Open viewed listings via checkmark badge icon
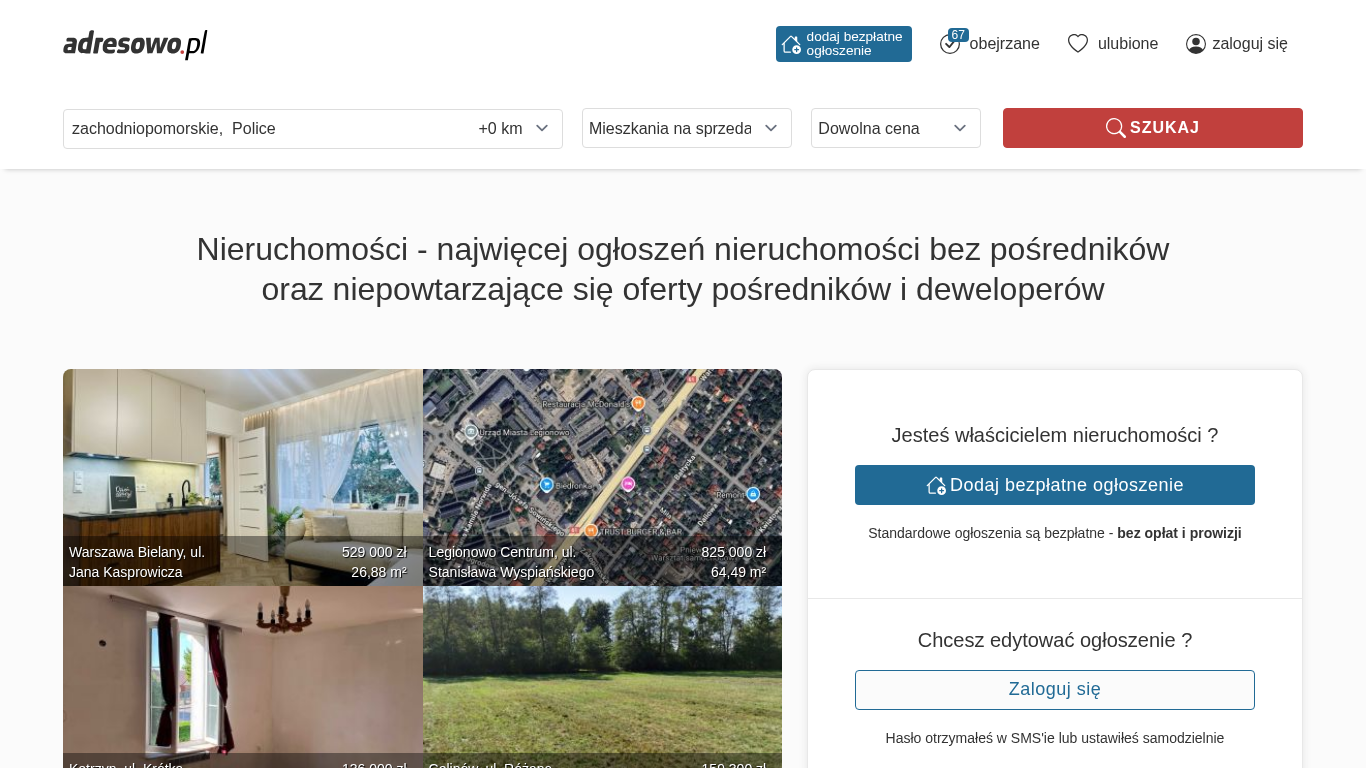The width and height of the screenshot is (1366, 768). tap(950, 44)
